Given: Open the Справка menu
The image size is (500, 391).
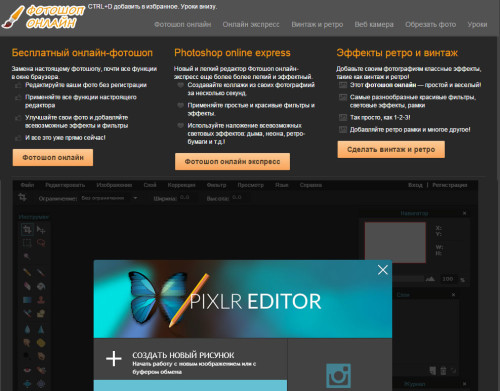Looking at the screenshot, I should click(x=311, y=185).
